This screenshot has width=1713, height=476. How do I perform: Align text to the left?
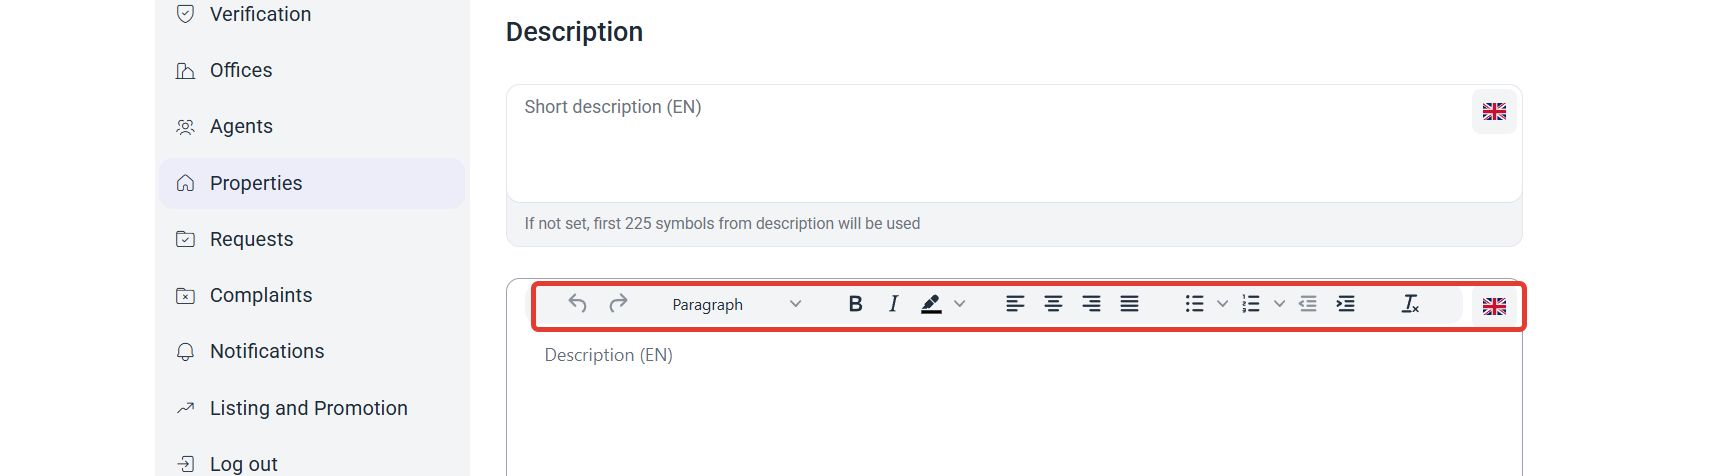tap(1015, 304)
